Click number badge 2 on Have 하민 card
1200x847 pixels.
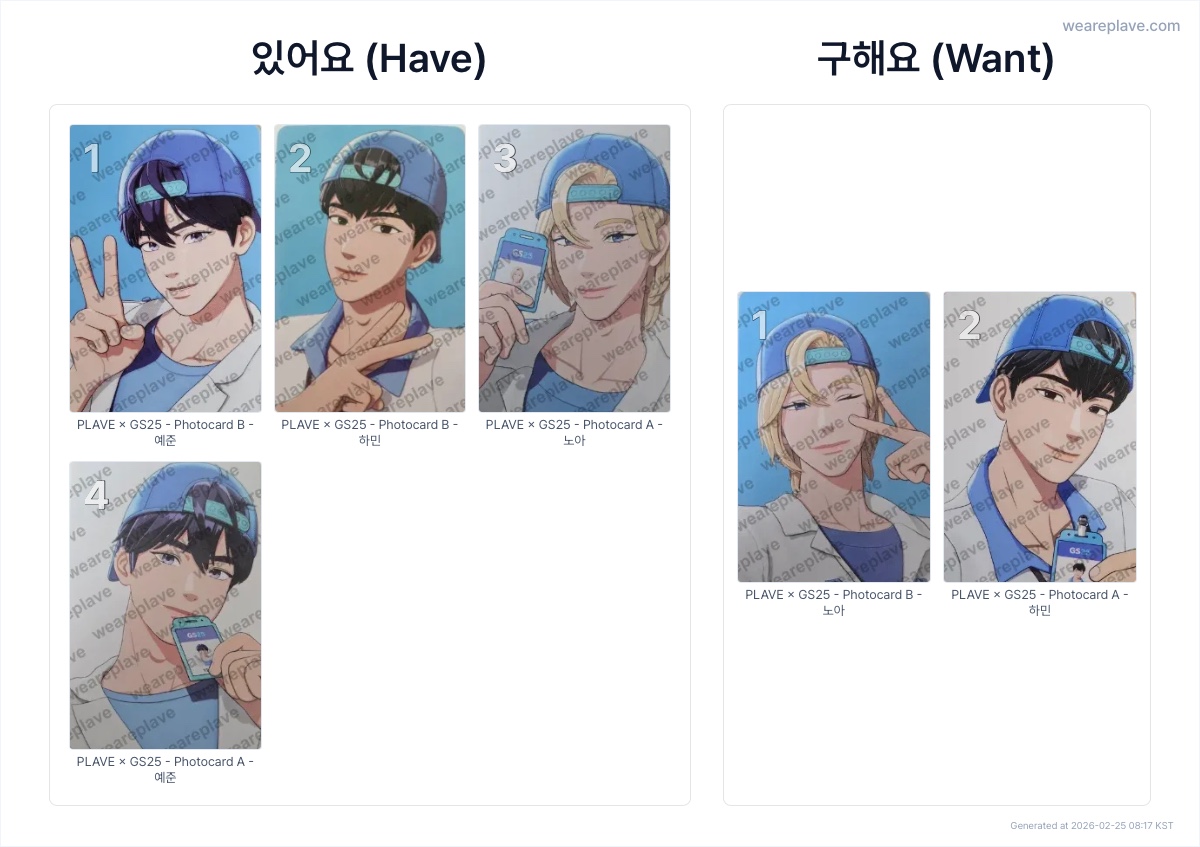point(299,159)
